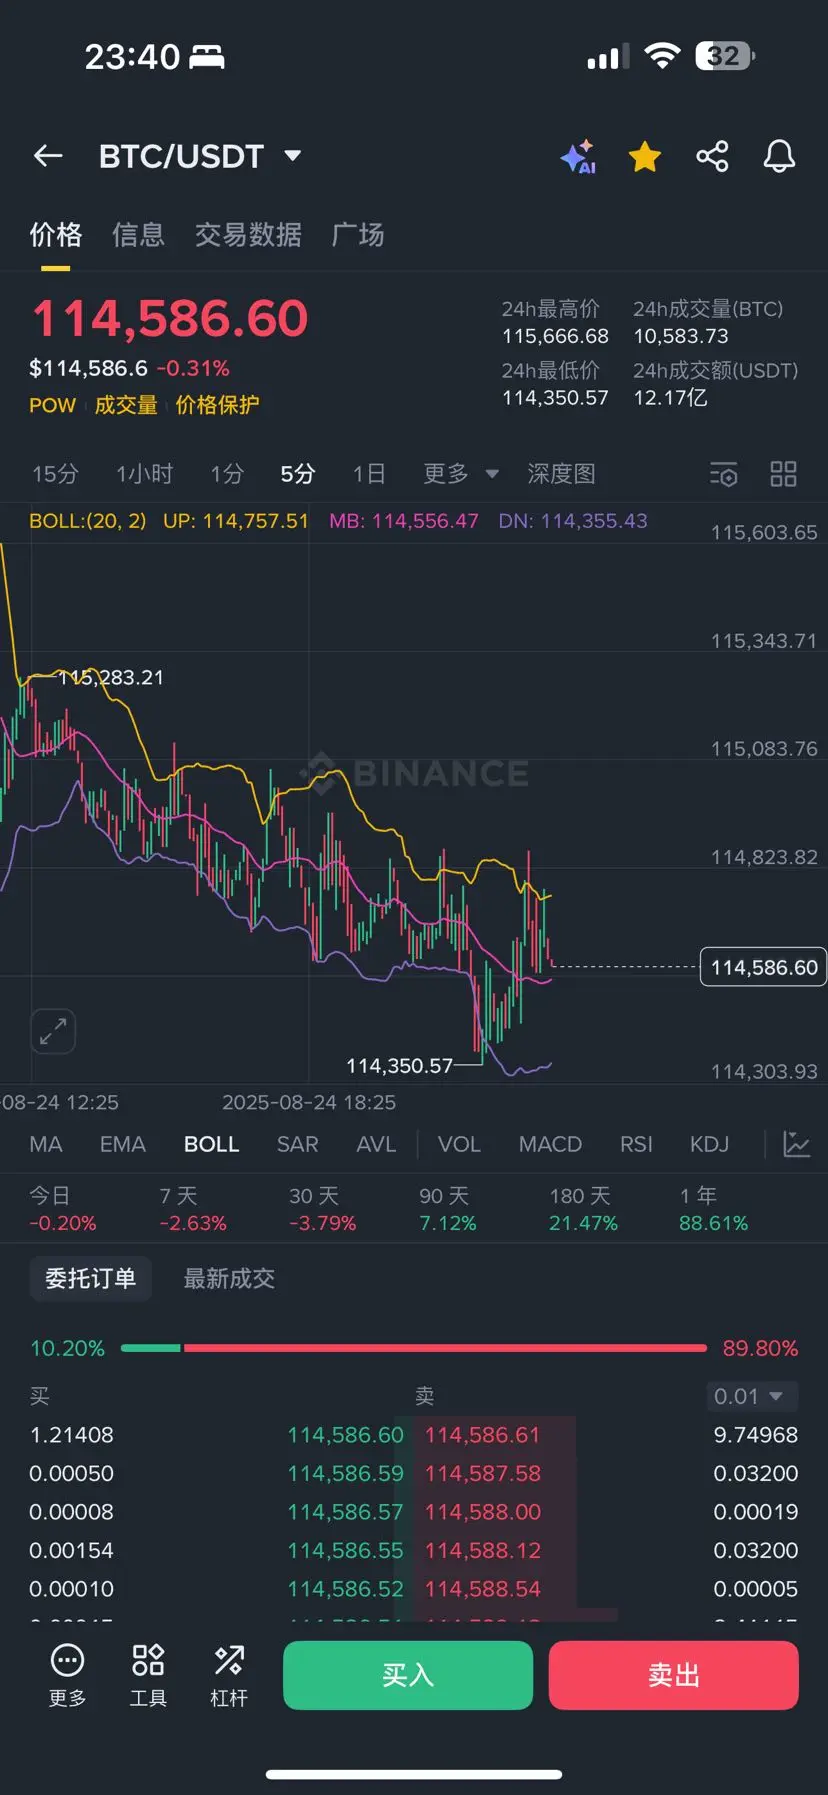Enable the VOL sub-indicator
This screenshot has width=828, height=1795.
459,1144
